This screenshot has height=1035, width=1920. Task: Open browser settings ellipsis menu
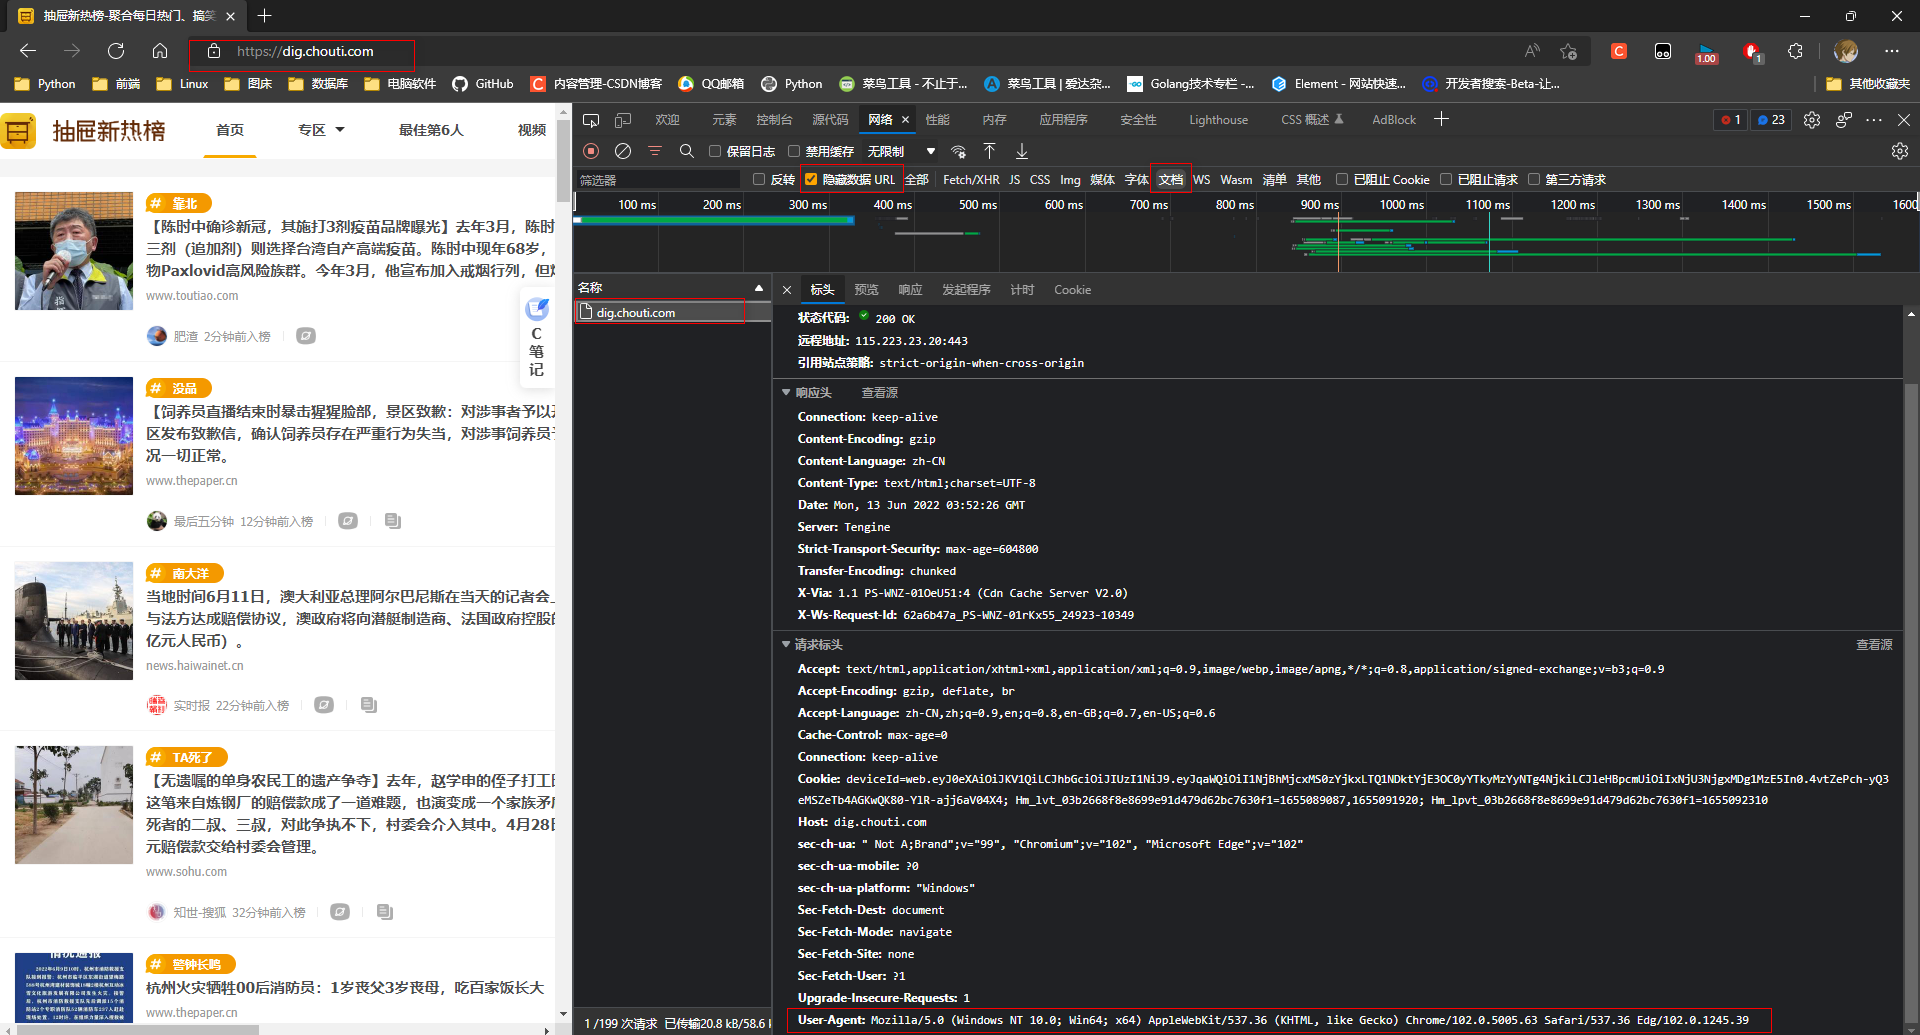click(x=1892, y=51)
